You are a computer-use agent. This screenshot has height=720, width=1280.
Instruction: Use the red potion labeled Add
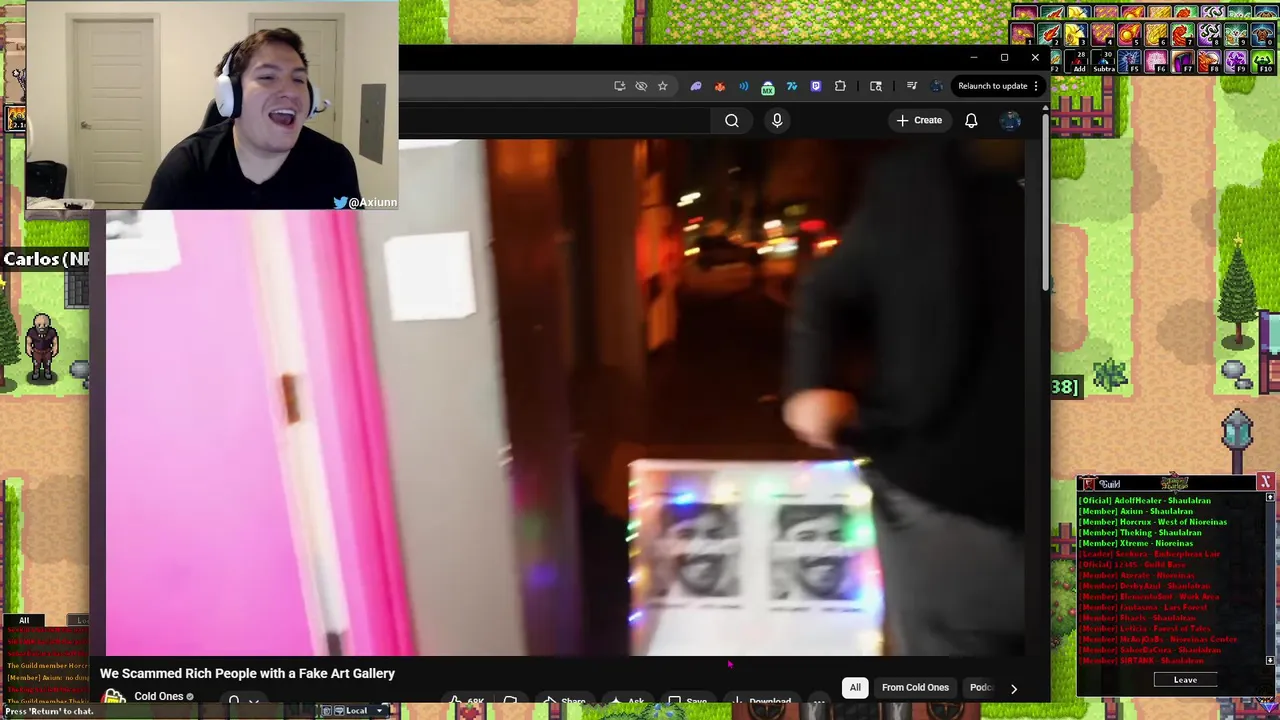(1076, 61)
